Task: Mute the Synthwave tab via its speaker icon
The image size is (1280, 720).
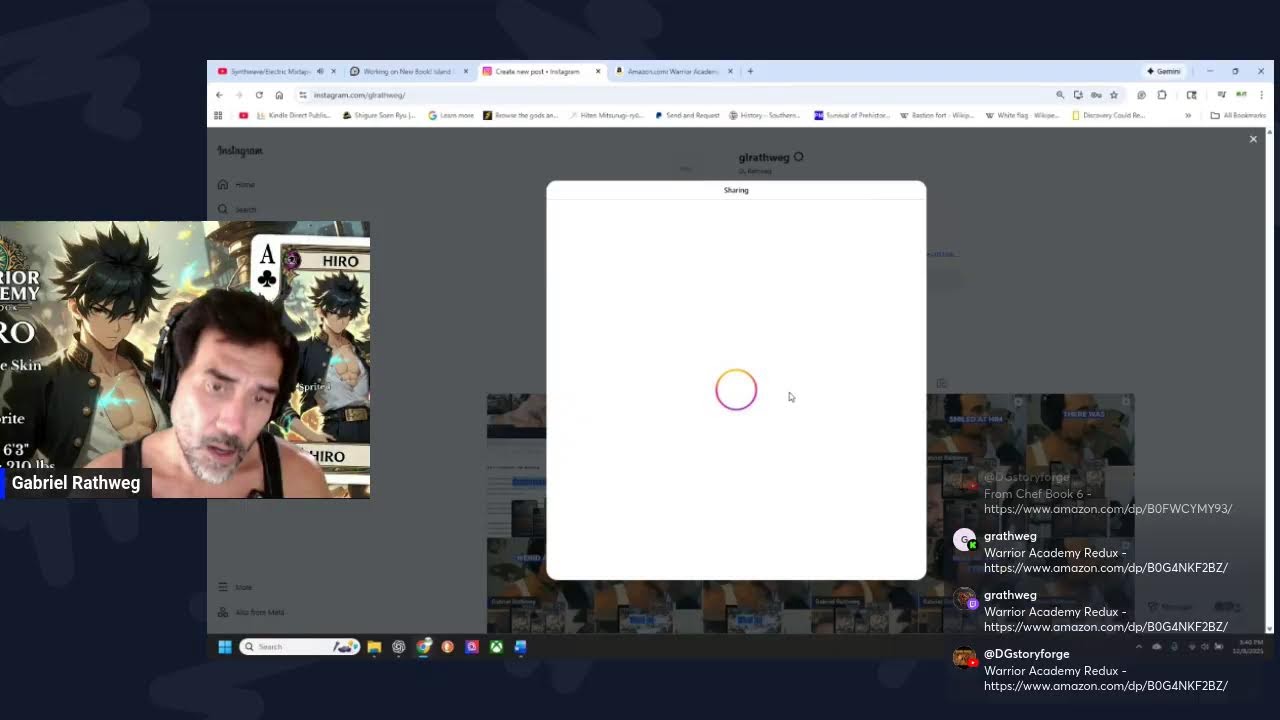Action: (320, 71)
